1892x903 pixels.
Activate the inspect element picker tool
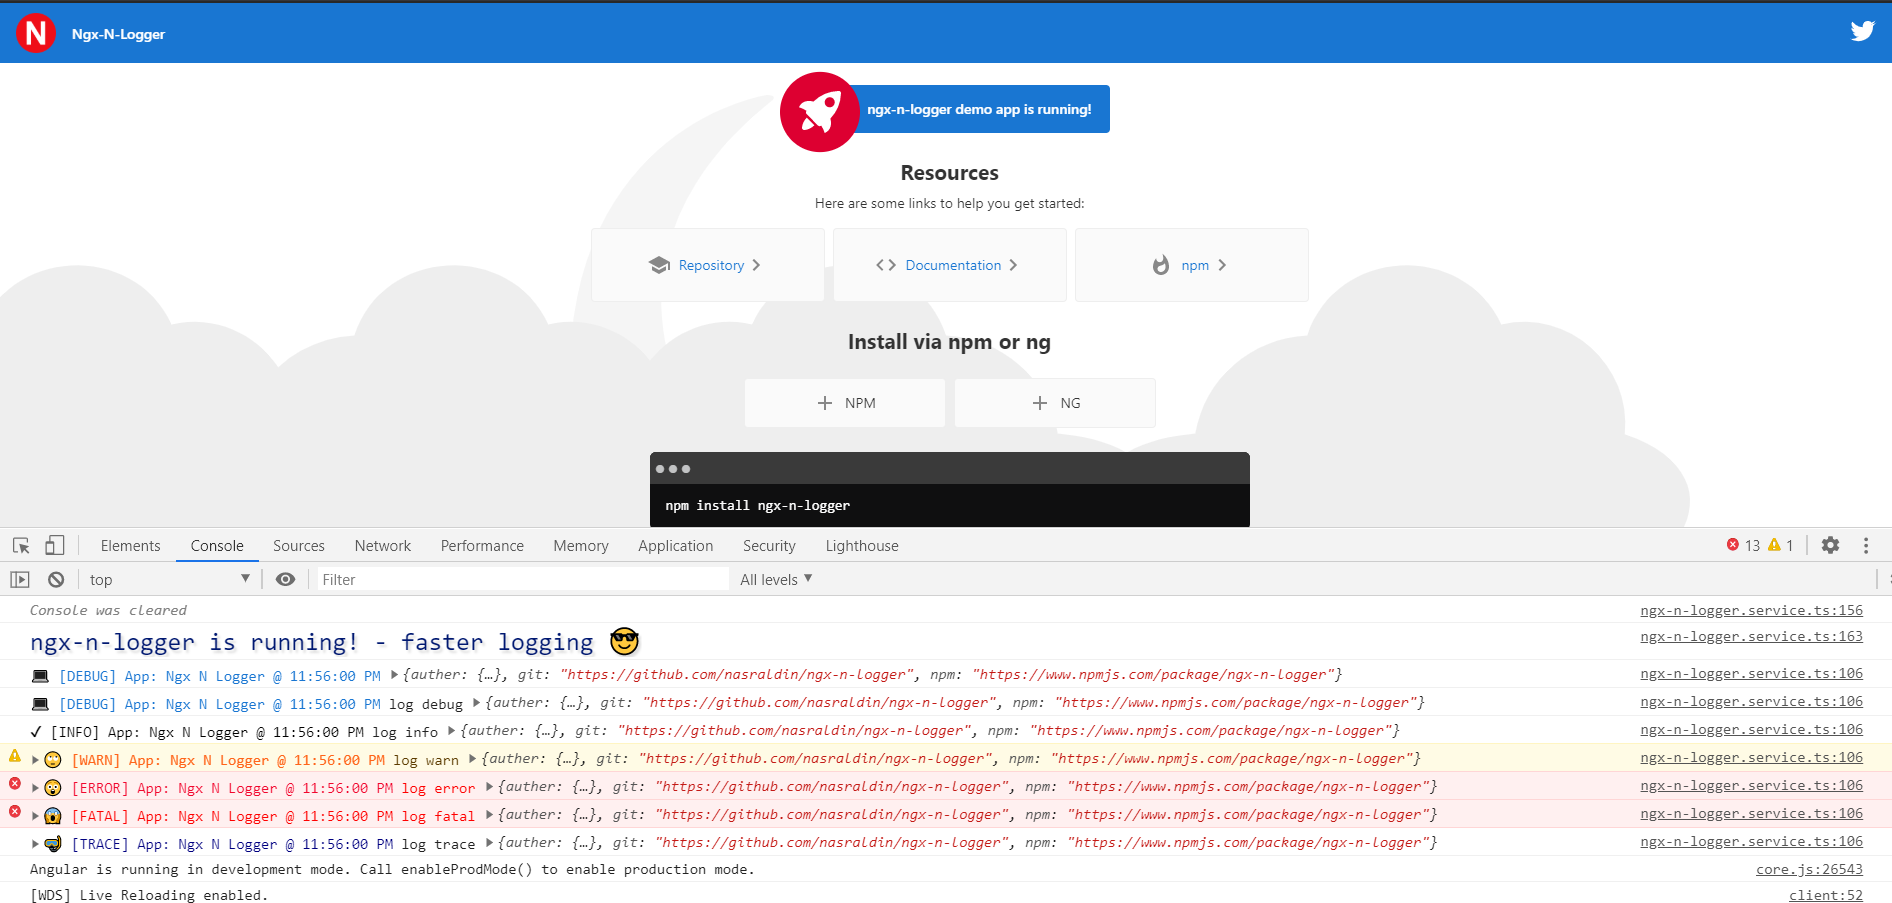point(21,546)
